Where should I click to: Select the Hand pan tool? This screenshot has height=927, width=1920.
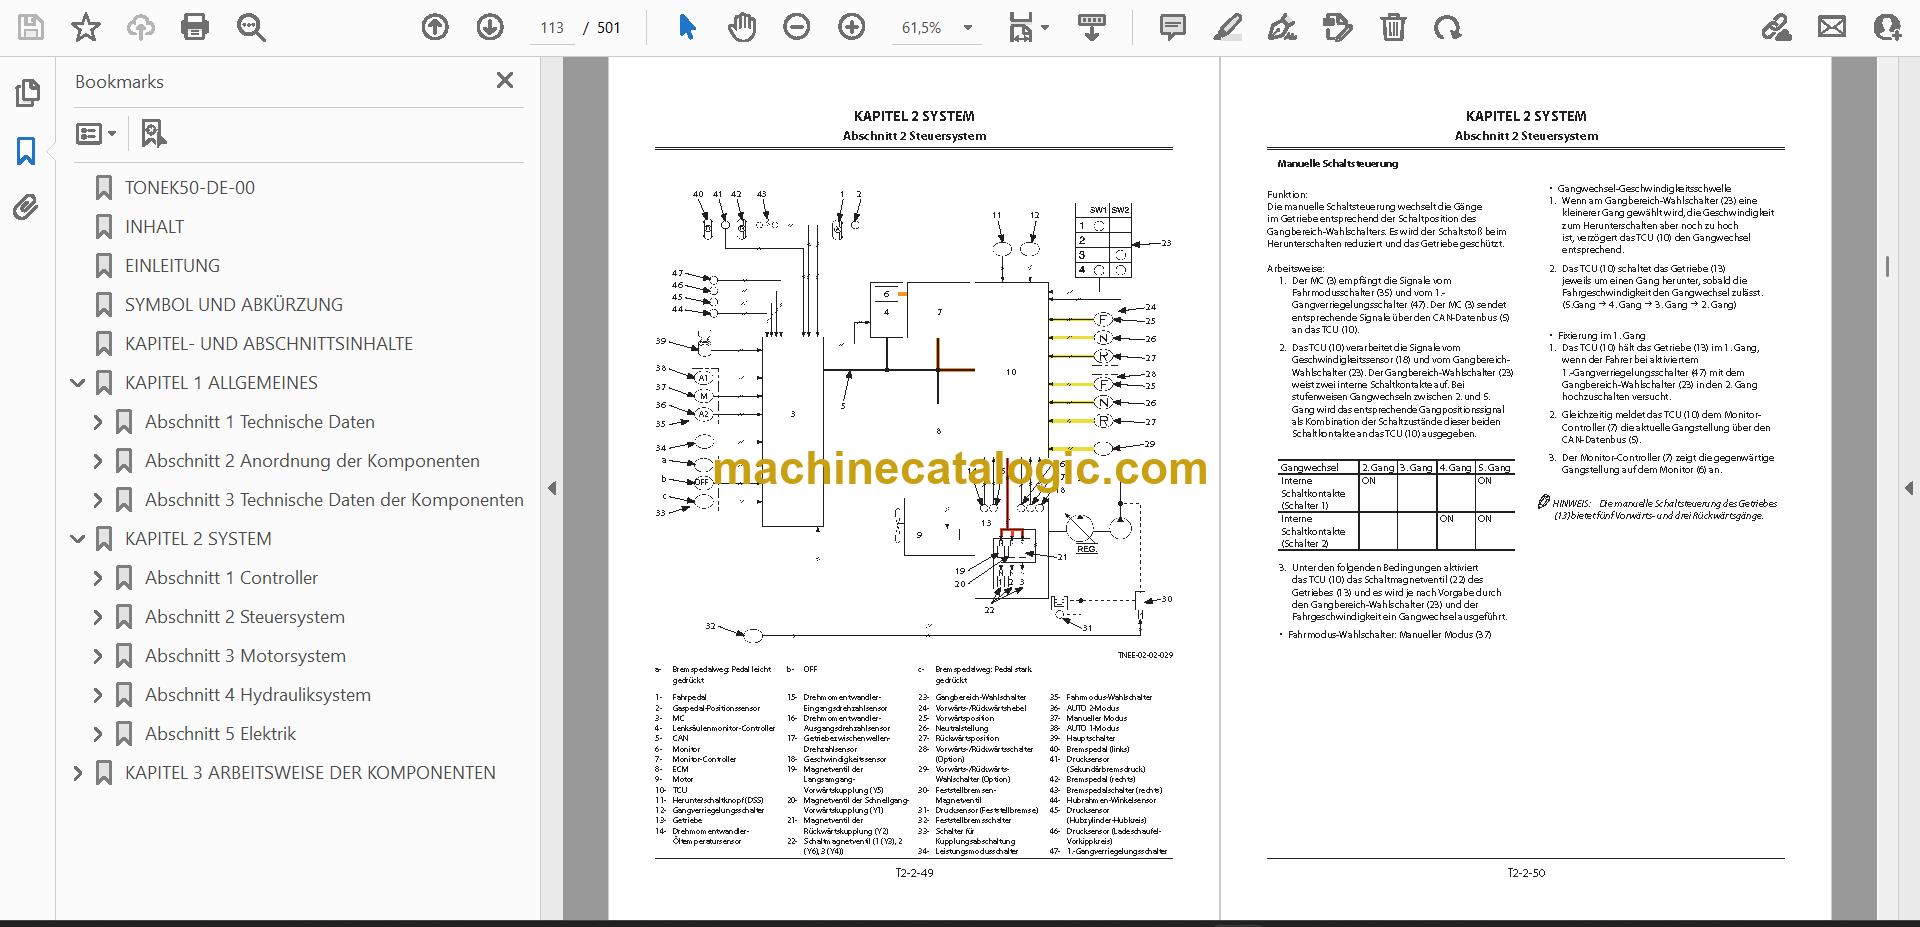tap(741, 27)
